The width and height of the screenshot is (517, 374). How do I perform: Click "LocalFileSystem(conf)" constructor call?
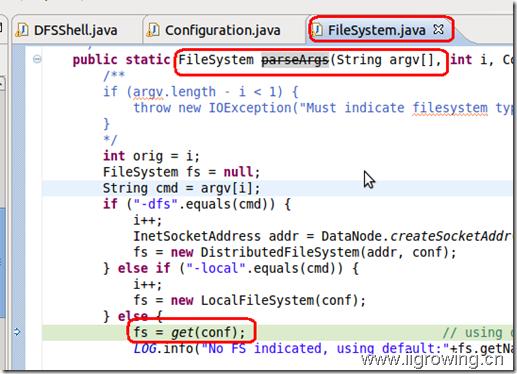[279, 300]
